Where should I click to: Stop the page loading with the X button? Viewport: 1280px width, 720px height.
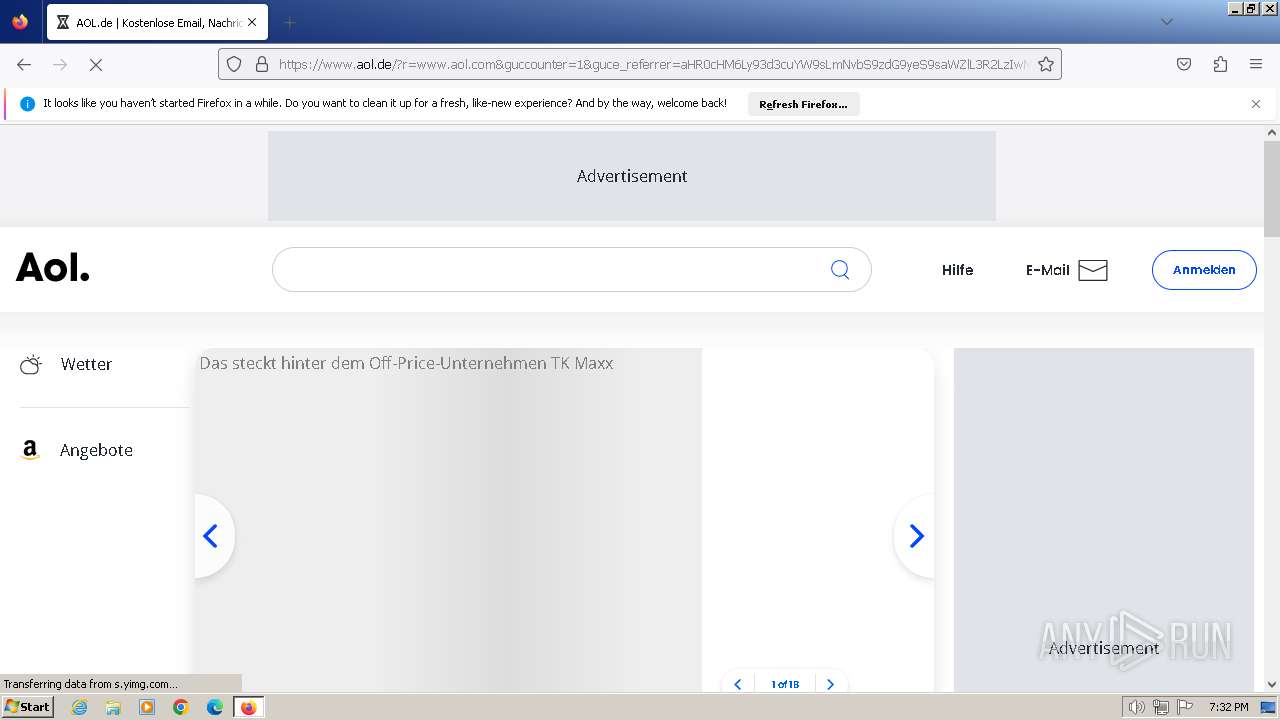(96, 64)
